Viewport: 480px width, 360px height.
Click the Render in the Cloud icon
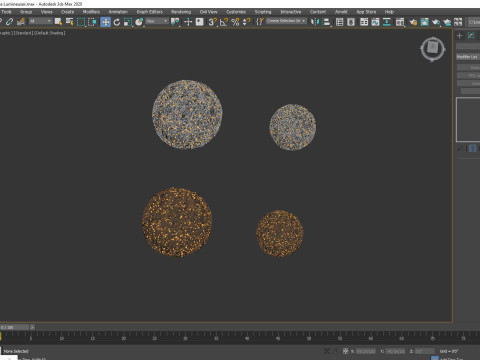pyautogui.click(x=447, y=22)
